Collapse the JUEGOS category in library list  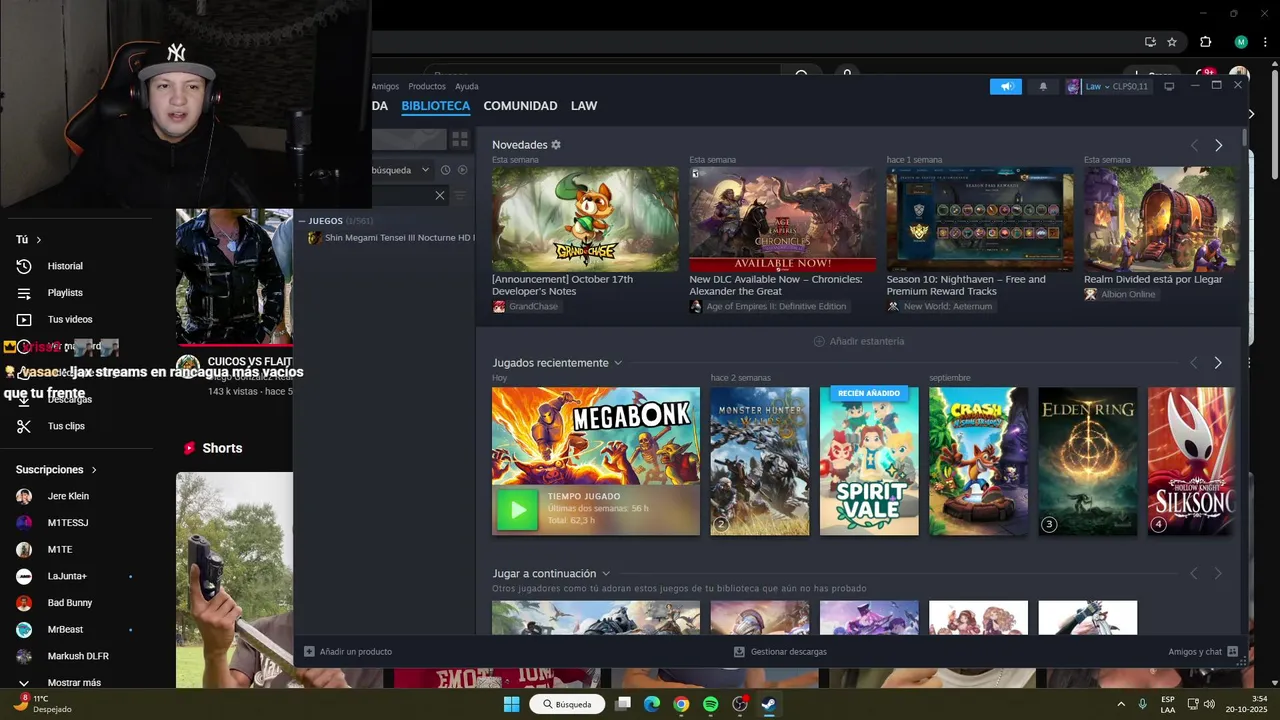(303, 221)
